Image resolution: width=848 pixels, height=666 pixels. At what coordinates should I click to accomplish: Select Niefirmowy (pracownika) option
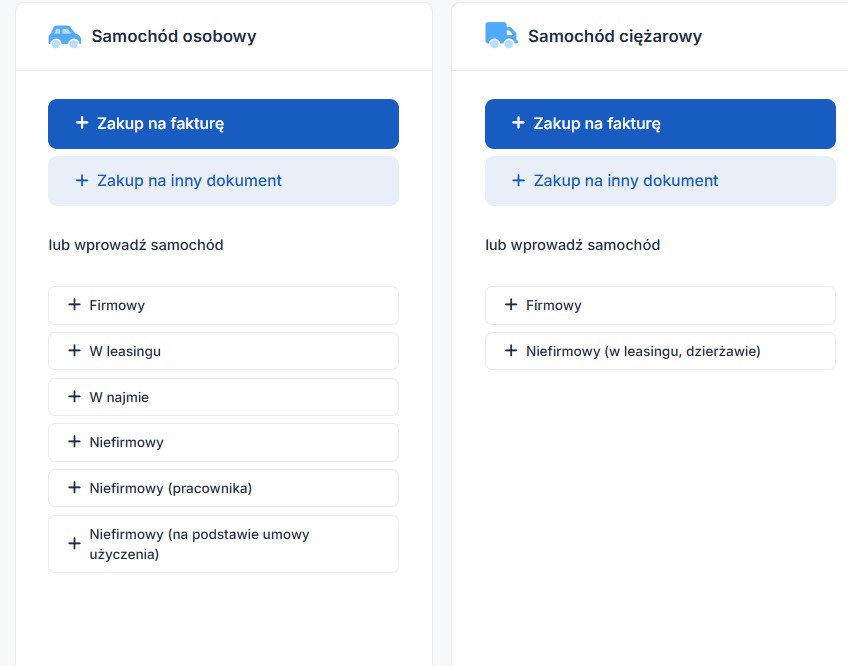tap(223, 488)
